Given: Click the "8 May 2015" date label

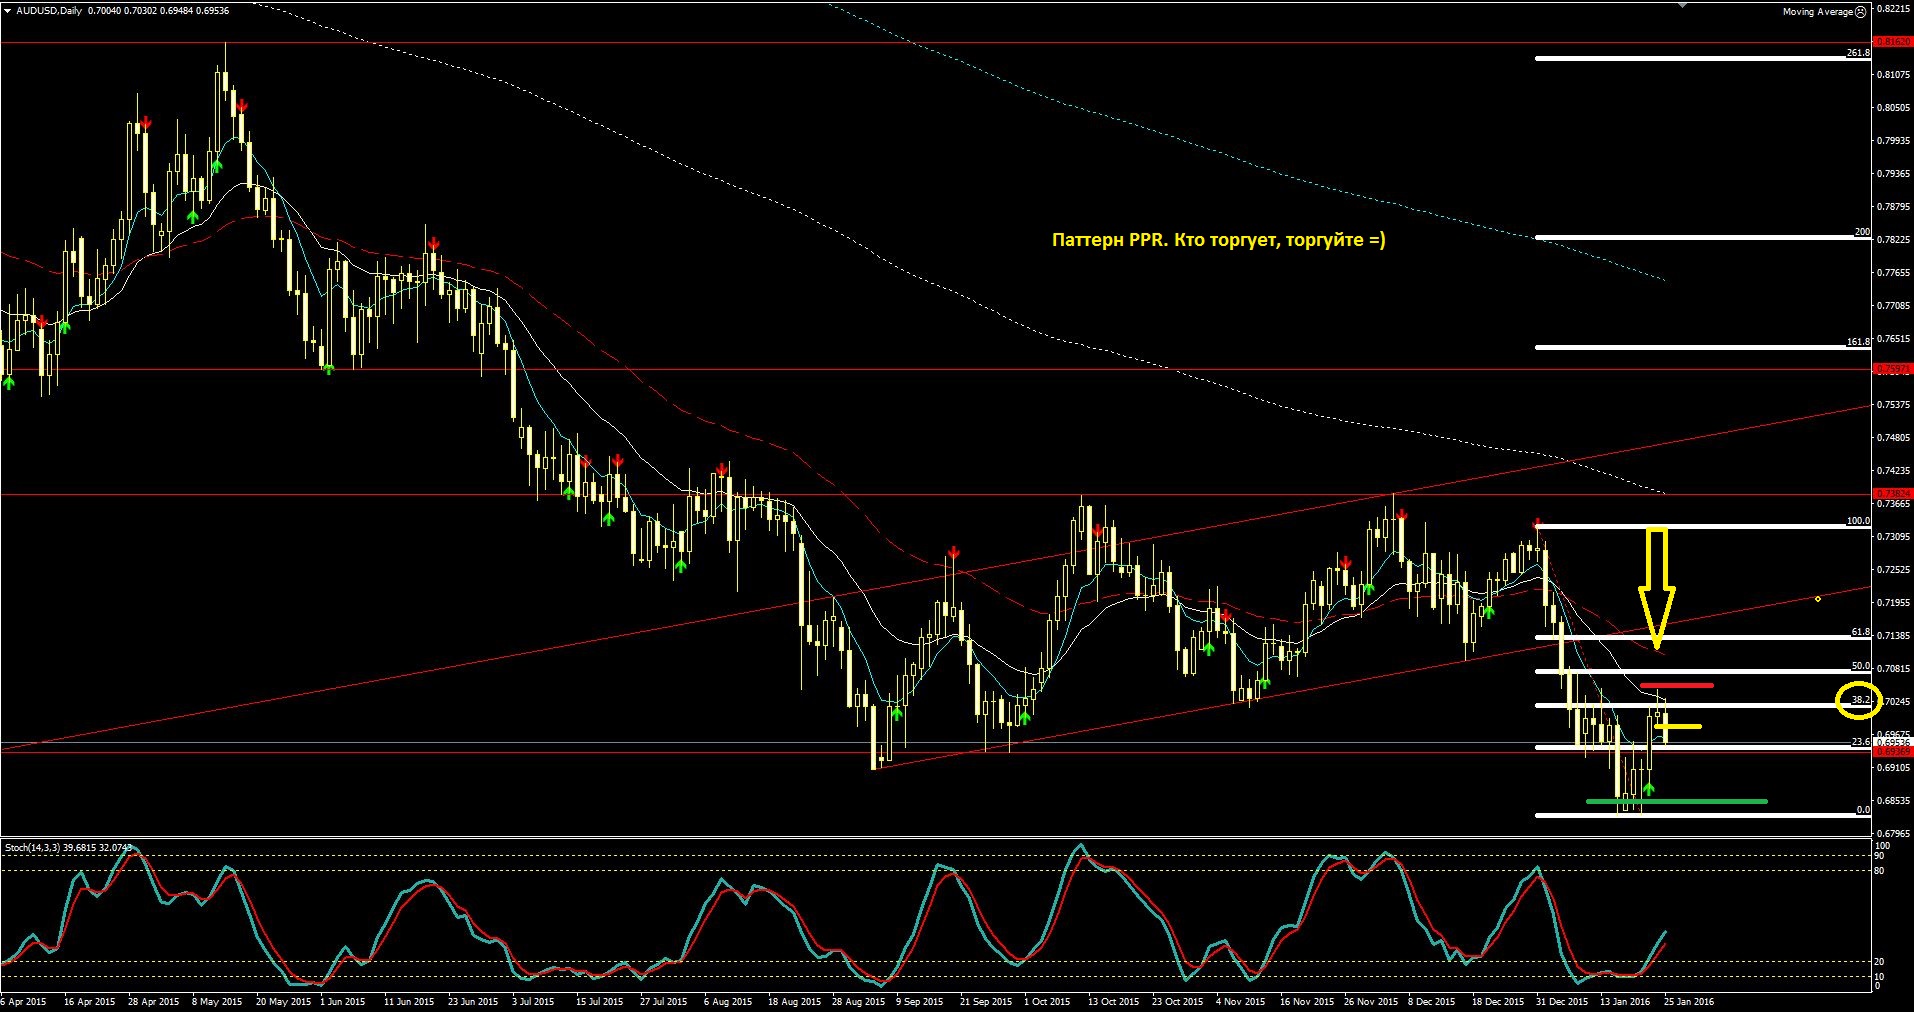Looking at the screenshot, I should 217,1001.
